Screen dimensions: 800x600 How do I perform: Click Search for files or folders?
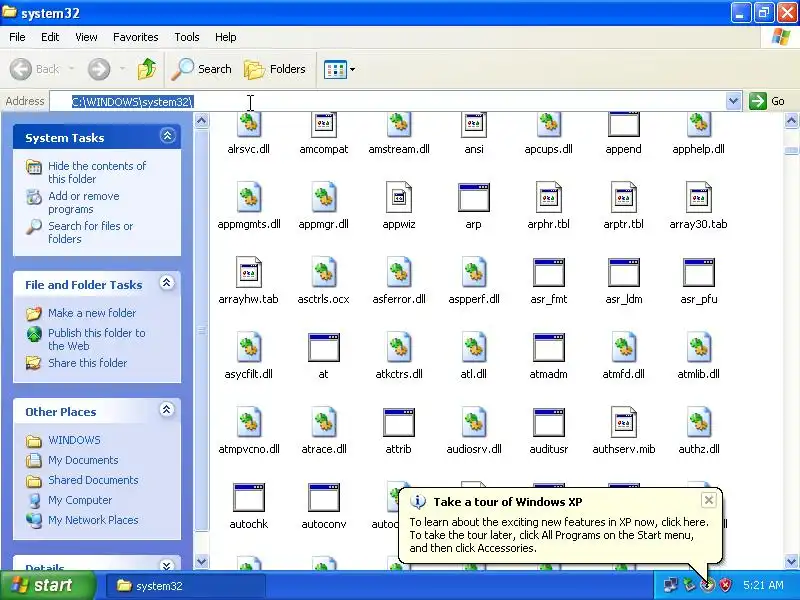click(90, 232)
